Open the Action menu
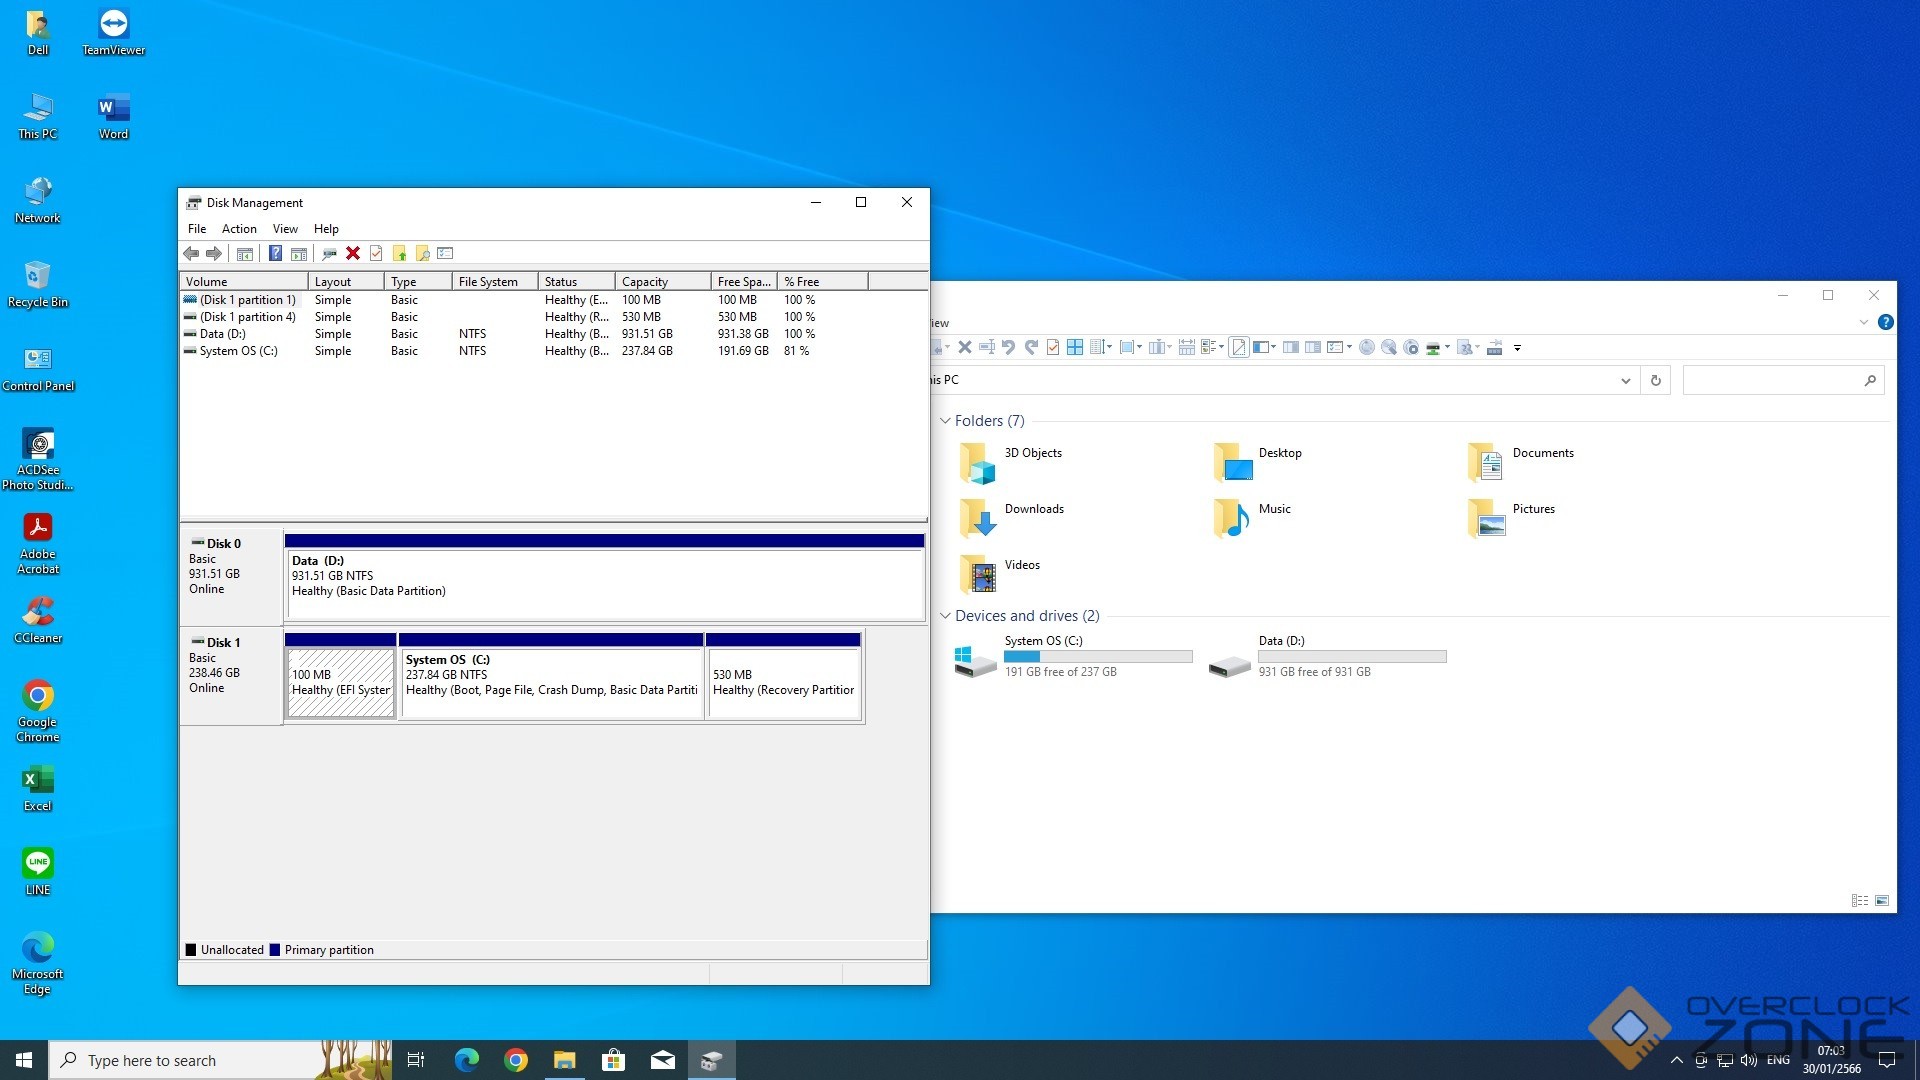Viewport: 1920px width, 1080px height. click(x=239, y=229)
